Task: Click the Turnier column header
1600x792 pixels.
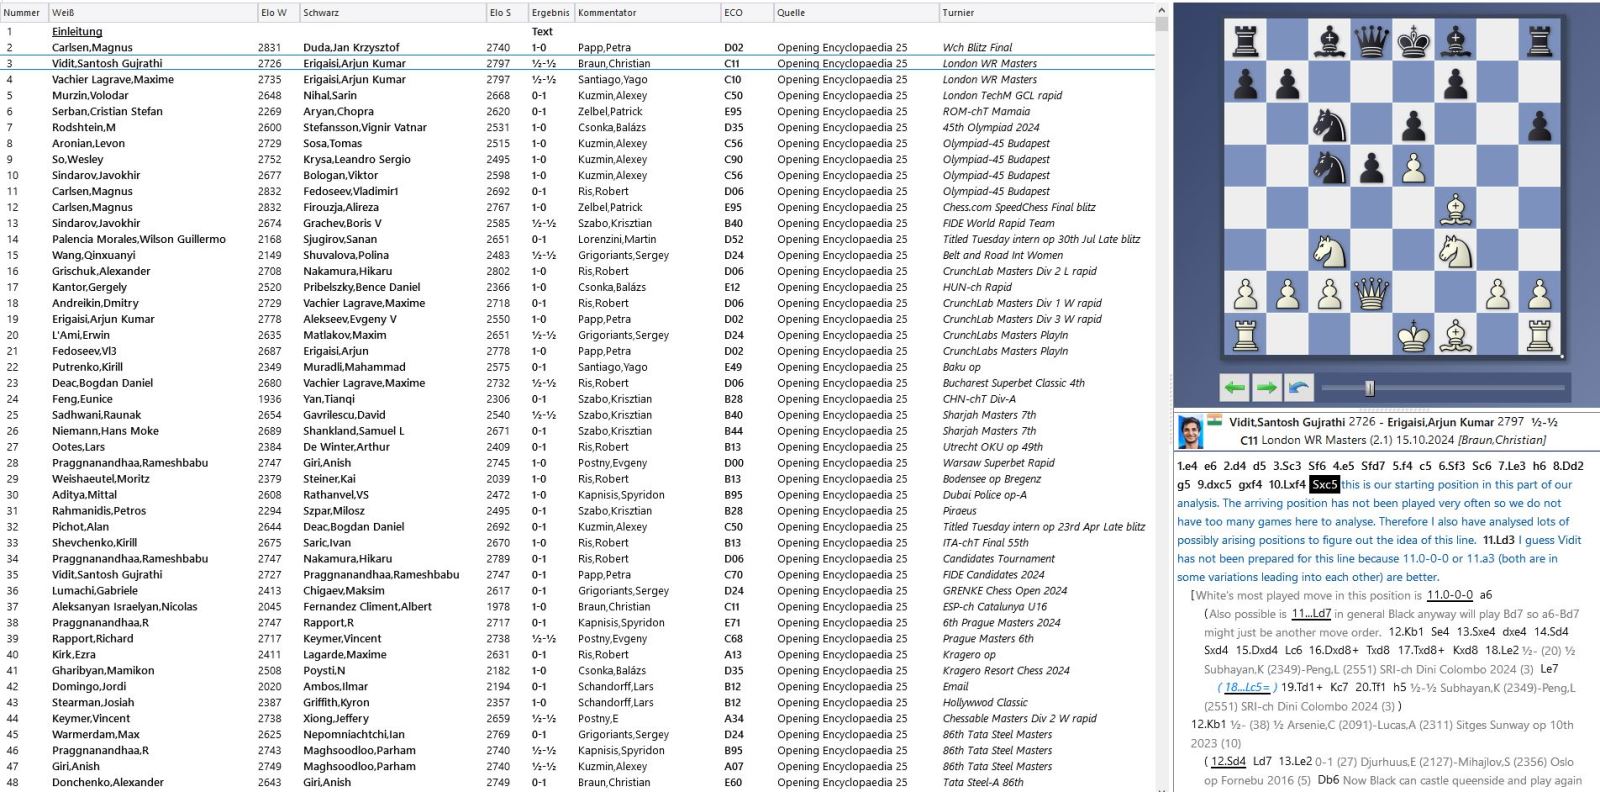Action: click(x=958, y=13)
